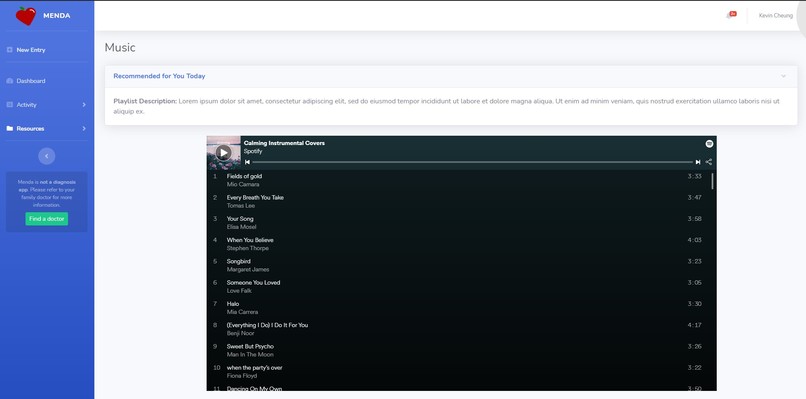
Task: Open the notifications bell icon
Action: coord(729,16)
